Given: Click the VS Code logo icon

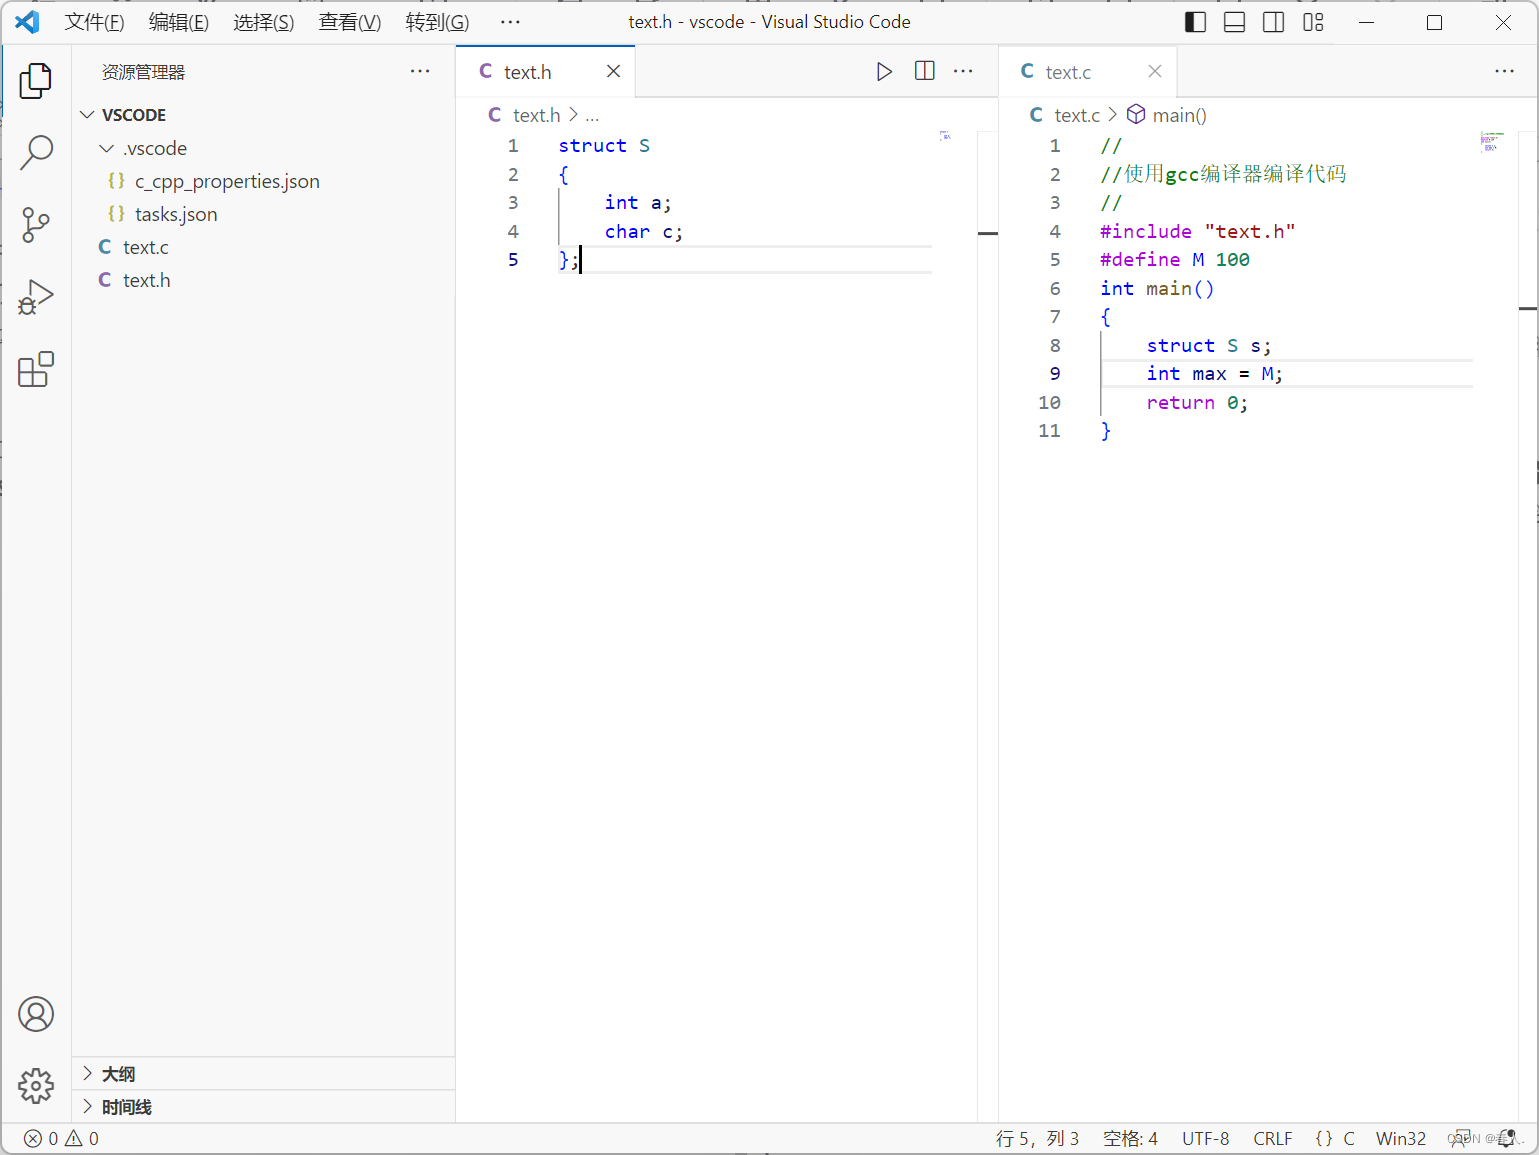Looking at the screenshot, I should tap(27, 22).
